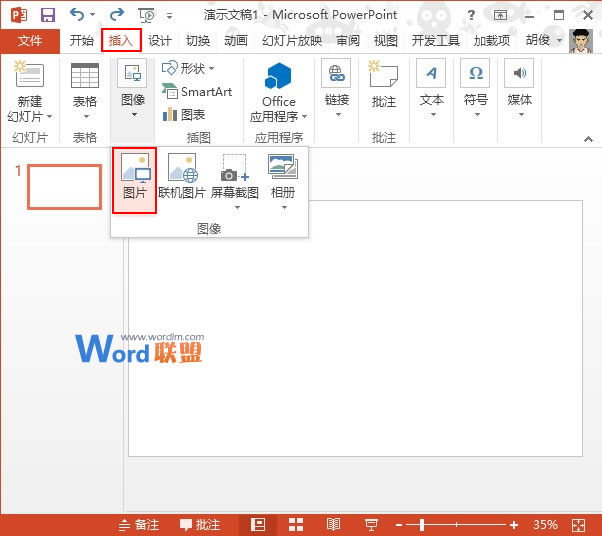This screenshot has width=602, height=536.
Task: Open PowerPoint Help question mark
Action: point(471,15)
